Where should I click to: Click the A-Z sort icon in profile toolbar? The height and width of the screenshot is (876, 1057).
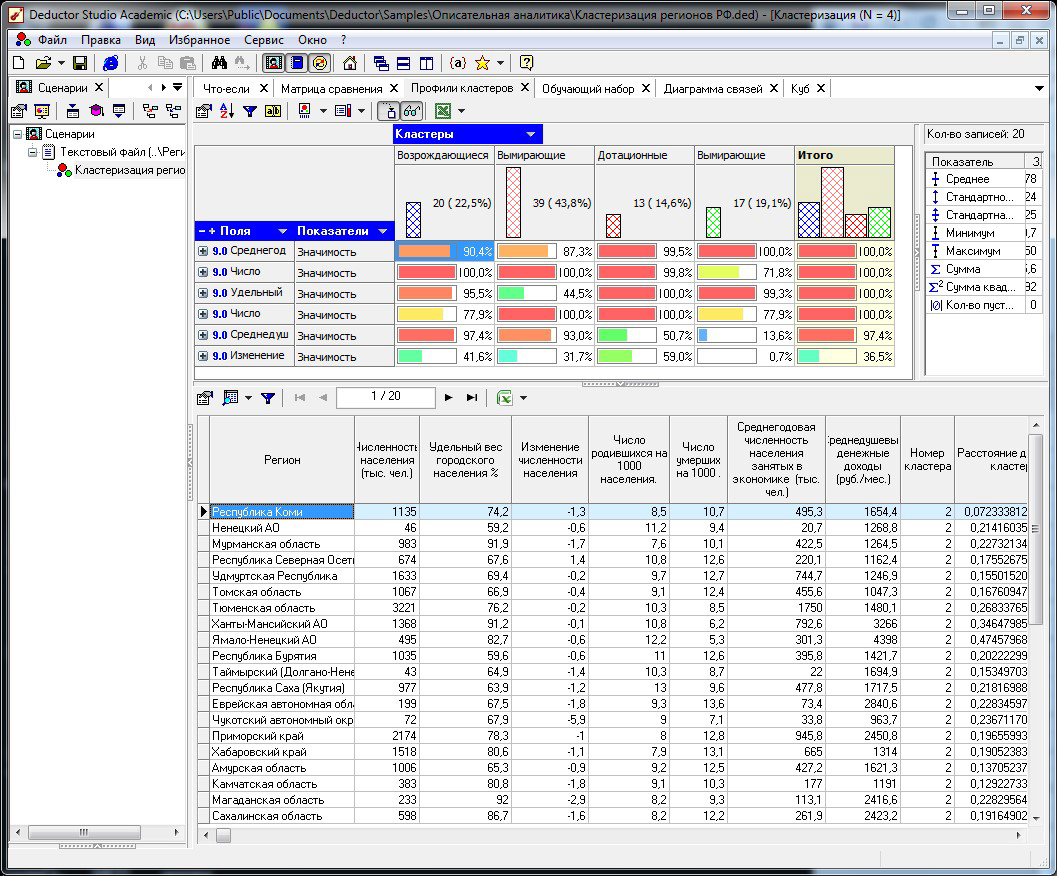[x=227, y=111]
